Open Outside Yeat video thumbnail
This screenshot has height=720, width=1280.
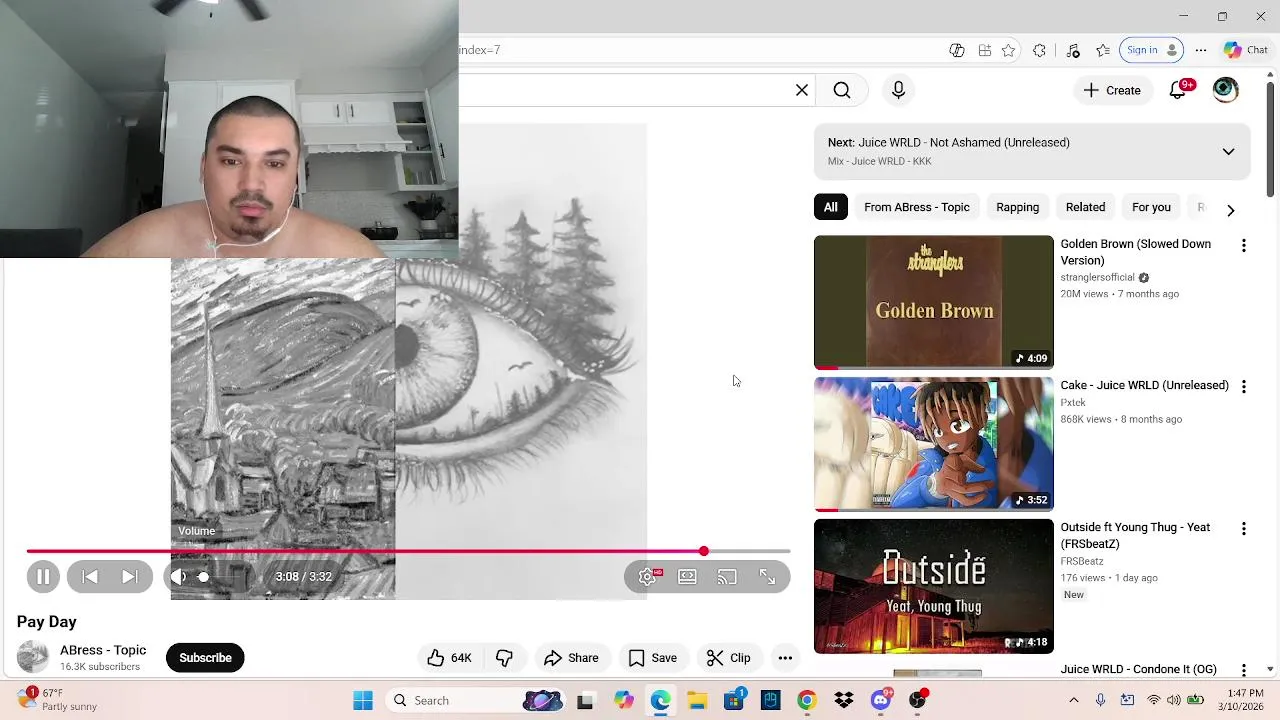(934, 586)
